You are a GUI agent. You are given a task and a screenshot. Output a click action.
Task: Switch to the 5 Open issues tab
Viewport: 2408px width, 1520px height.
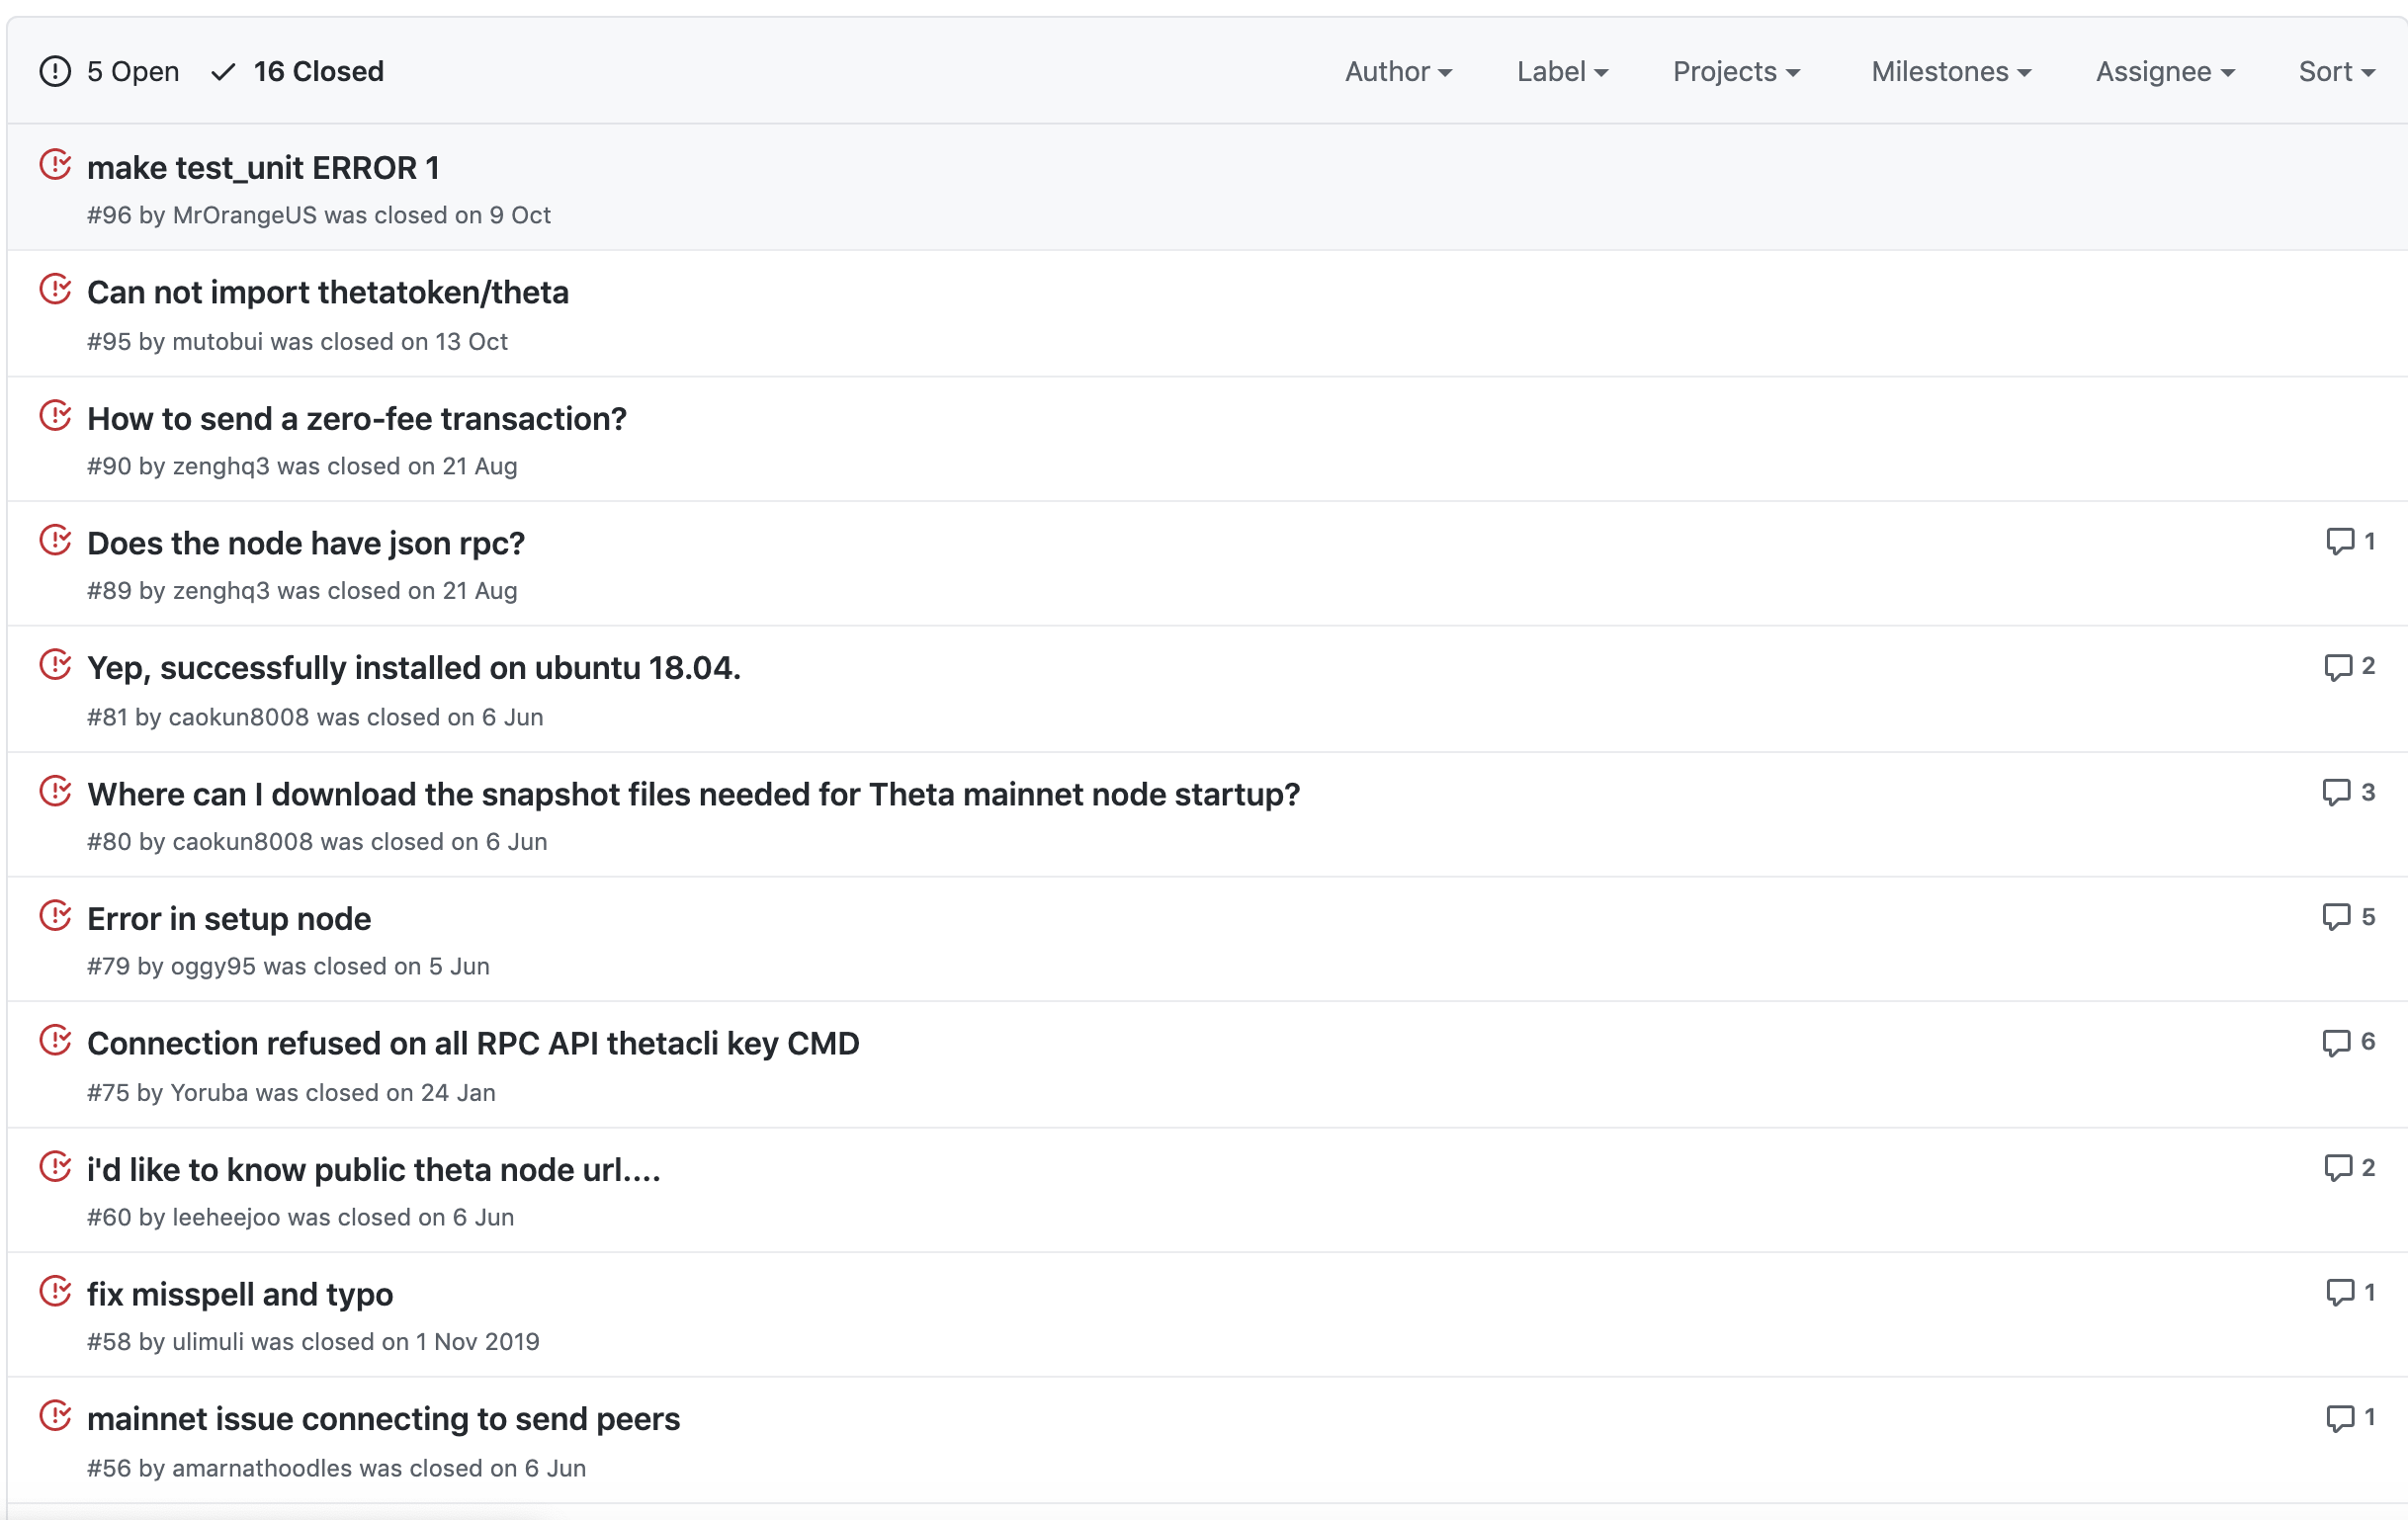[x=132, y=72]
